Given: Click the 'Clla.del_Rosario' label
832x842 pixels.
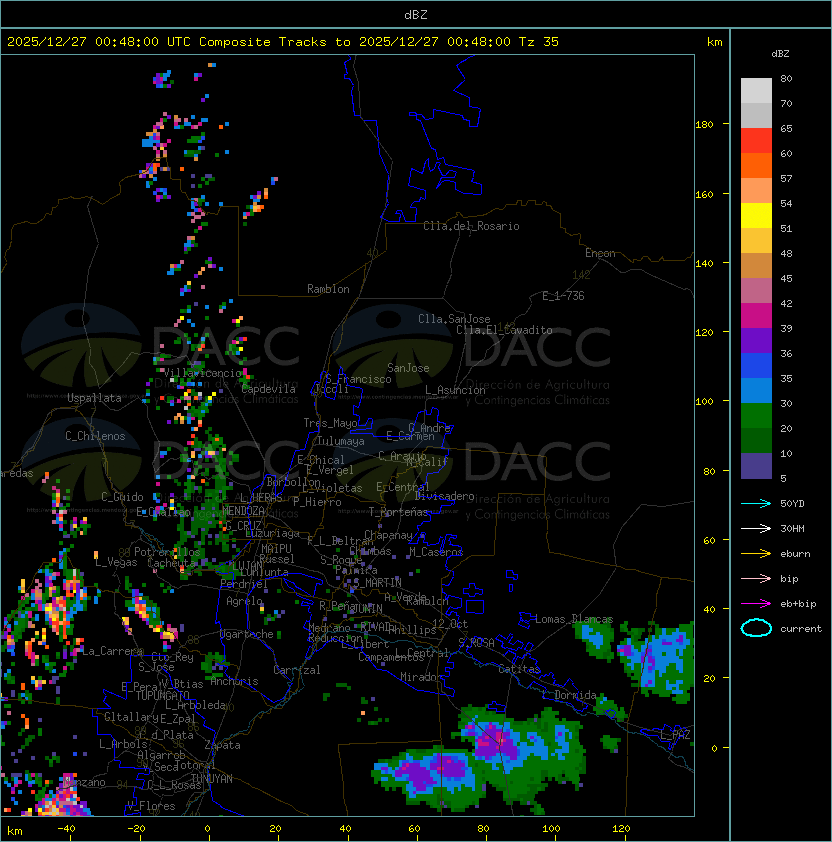Looking at the screenshot, I should tap(471, 226).
